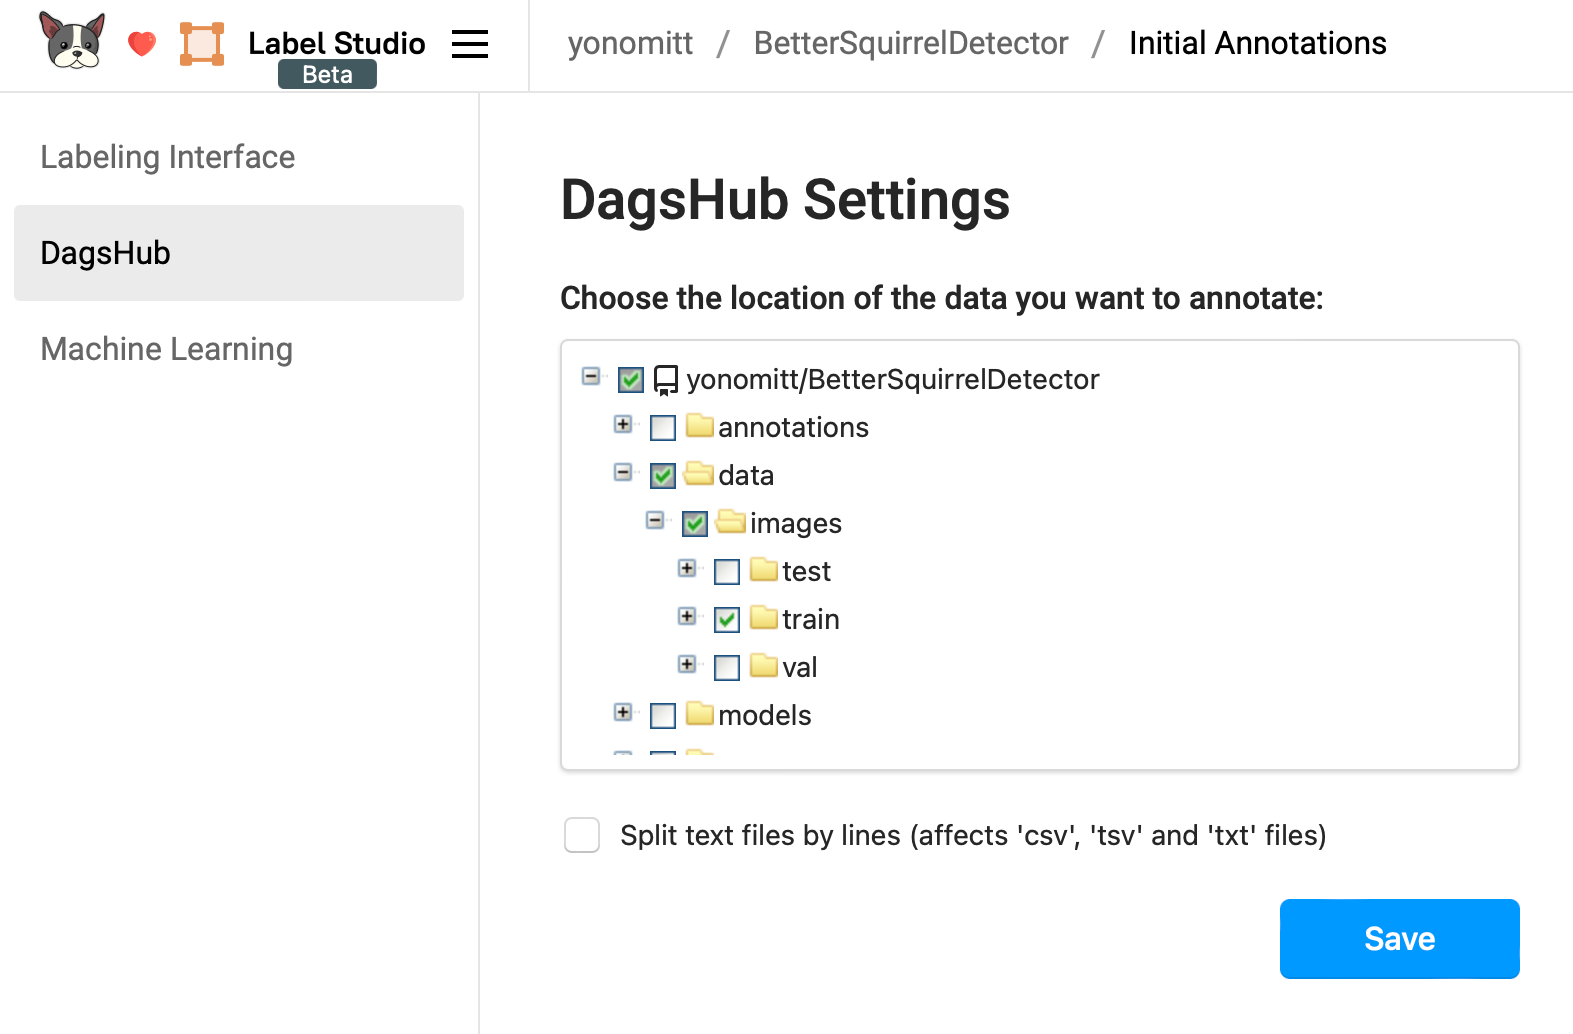1573x1034 pixels.
Task: Uncheck the train folder checkbox
Action: 727,620
